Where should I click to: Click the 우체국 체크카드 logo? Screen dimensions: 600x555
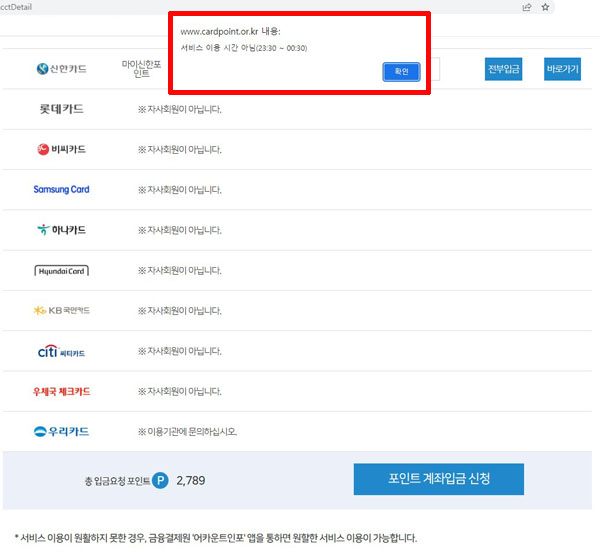(62, 392)
